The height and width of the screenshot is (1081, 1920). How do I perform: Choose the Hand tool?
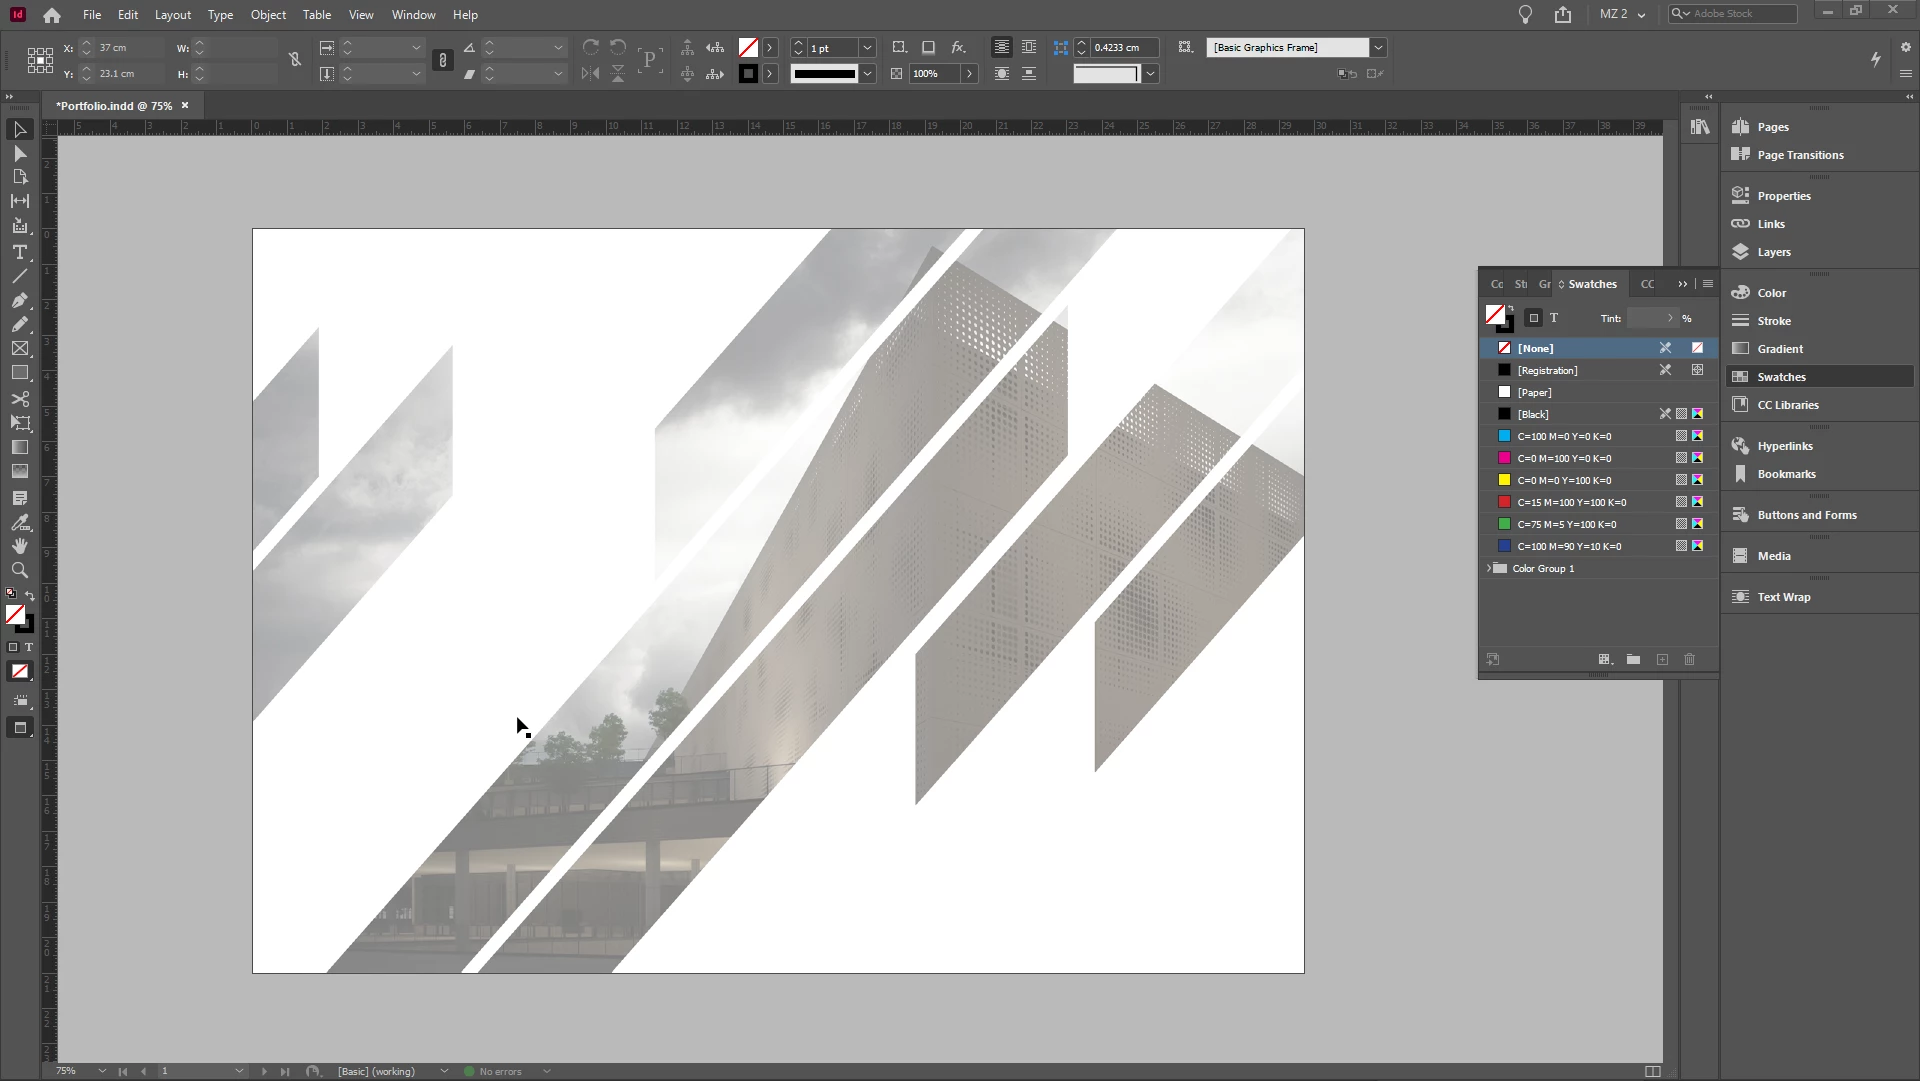pos(19,546)
